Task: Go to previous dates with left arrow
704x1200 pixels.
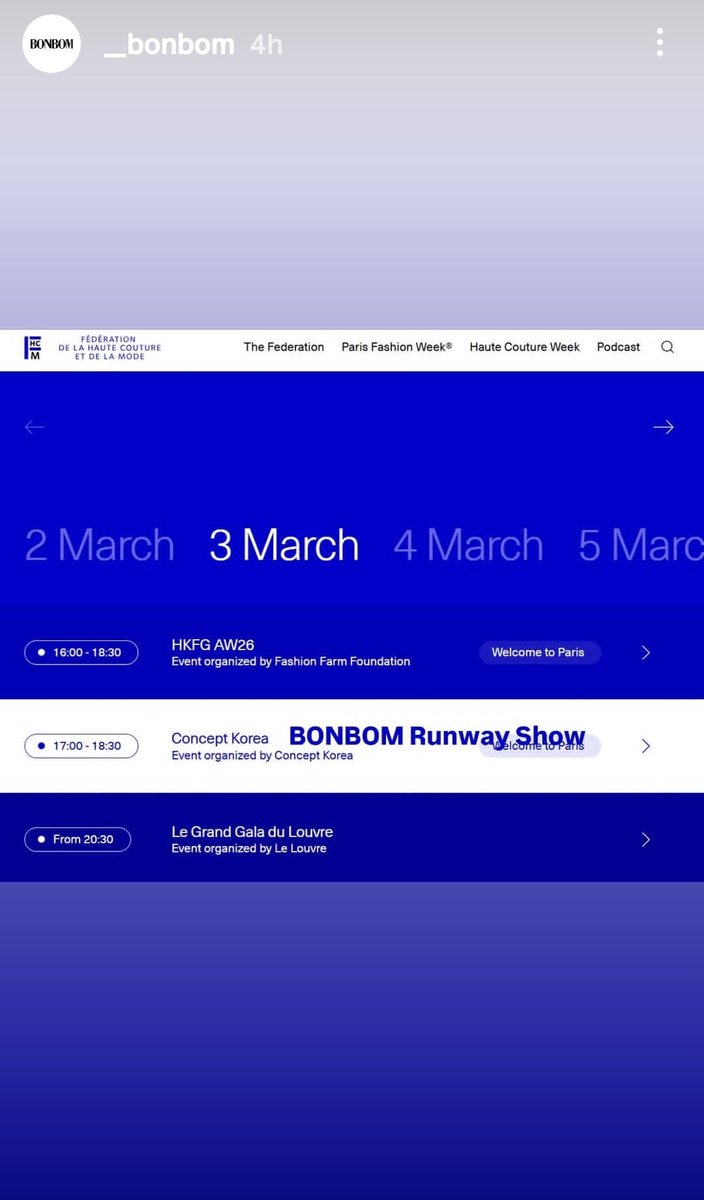Action: 35,427
